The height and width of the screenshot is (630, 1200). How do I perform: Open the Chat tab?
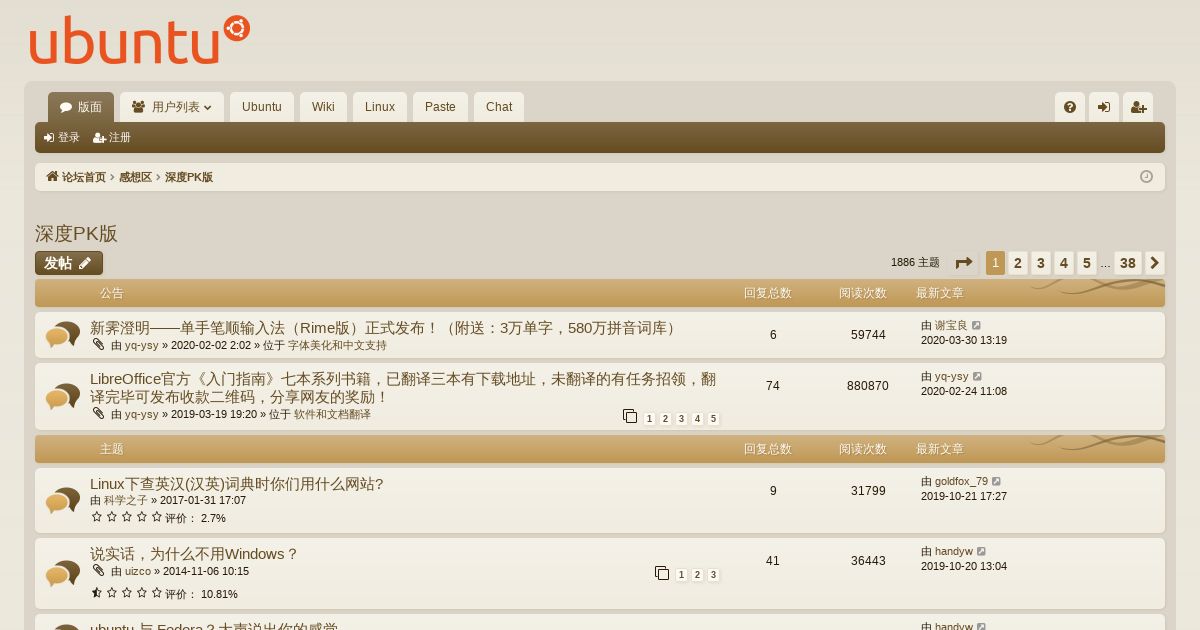tap(499, 107)
